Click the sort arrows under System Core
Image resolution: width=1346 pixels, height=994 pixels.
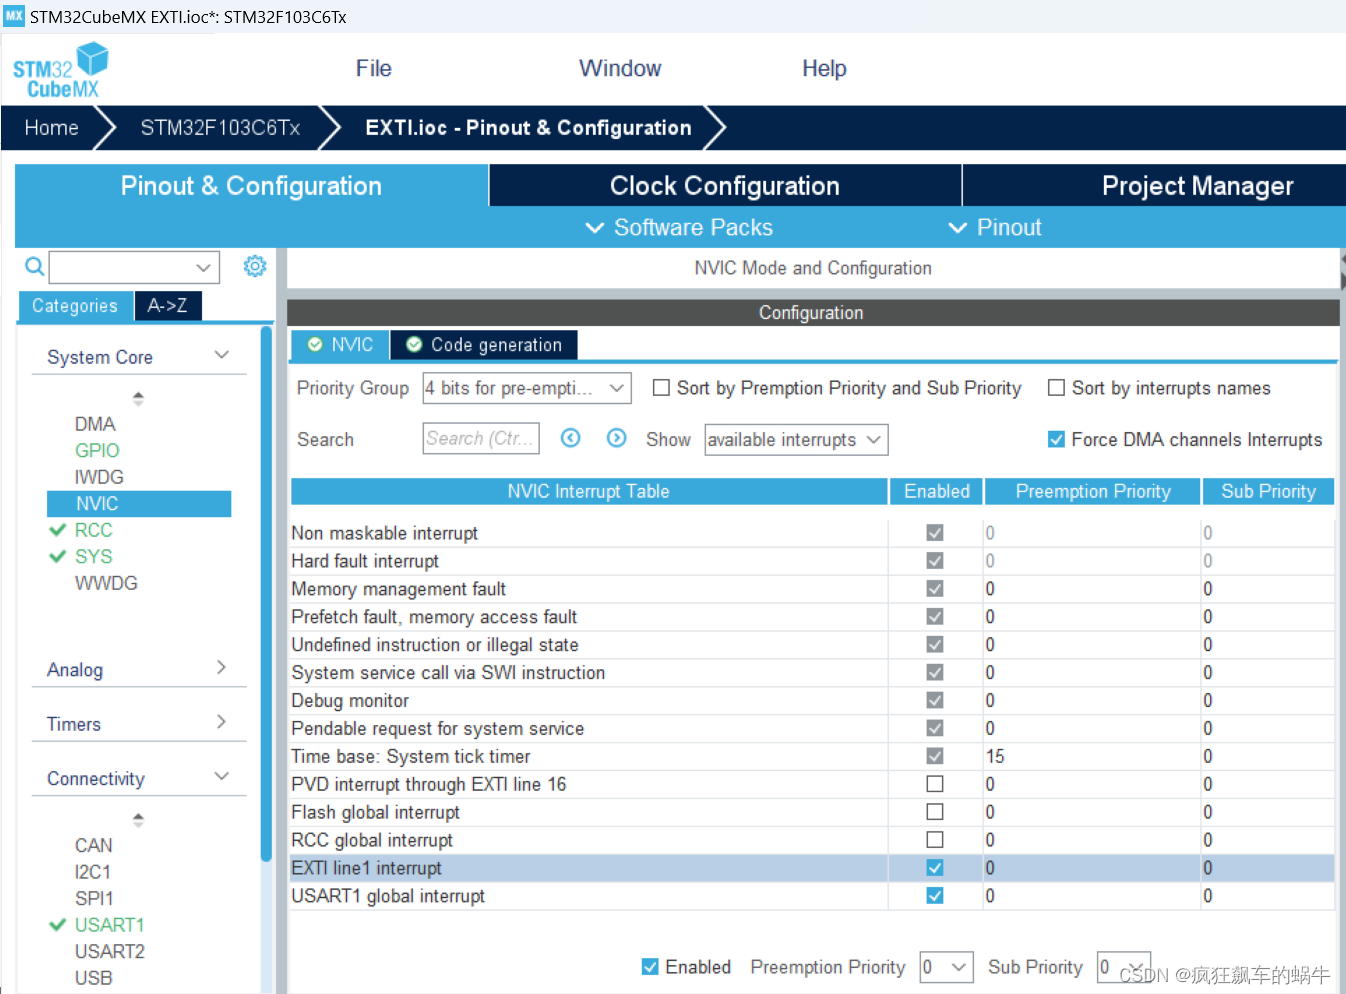[138, 398]
